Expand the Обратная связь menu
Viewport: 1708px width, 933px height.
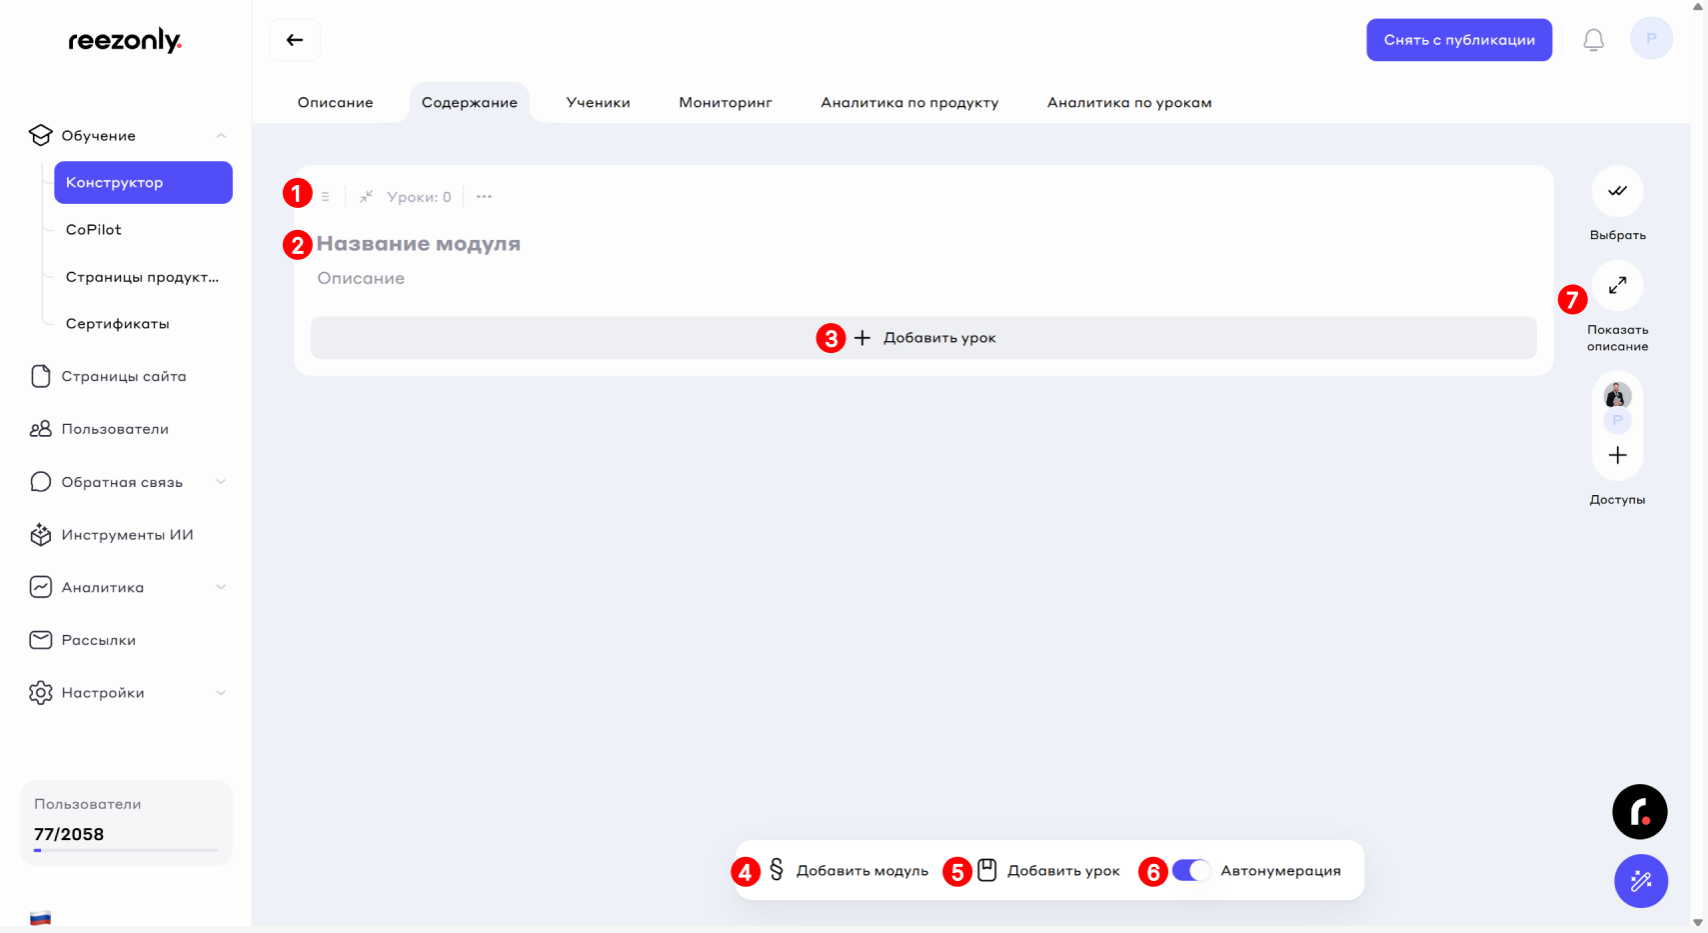point(221,482)
